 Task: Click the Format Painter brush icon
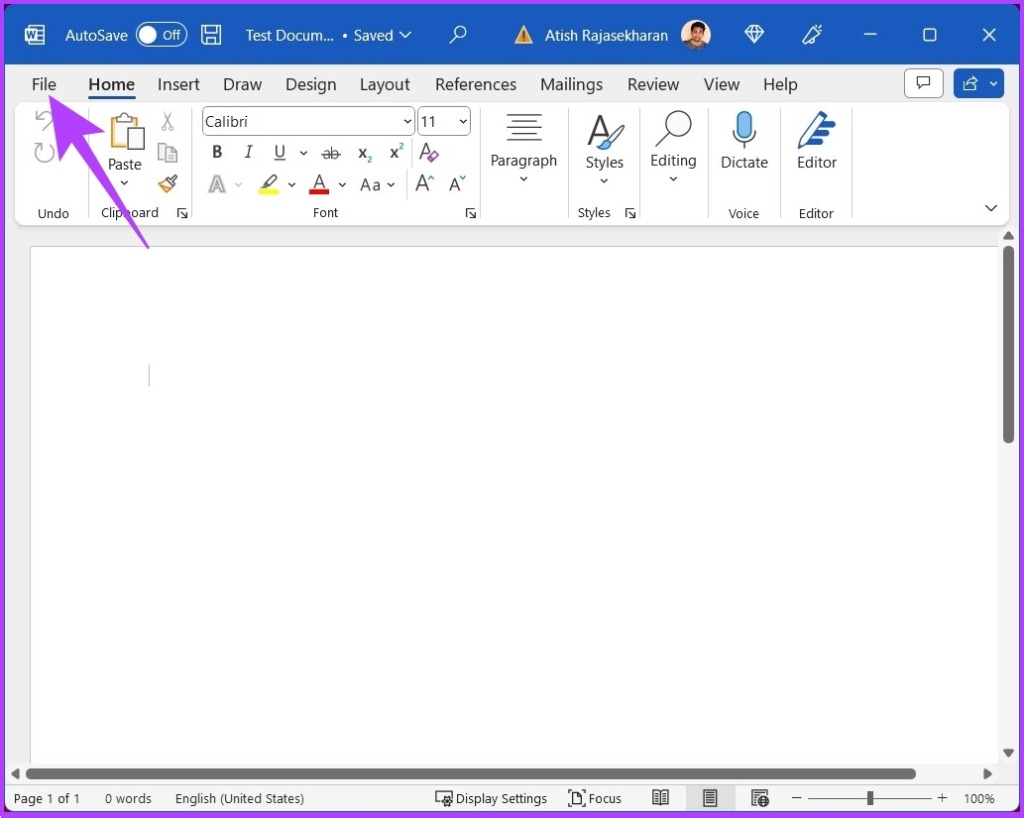[167, 184]
